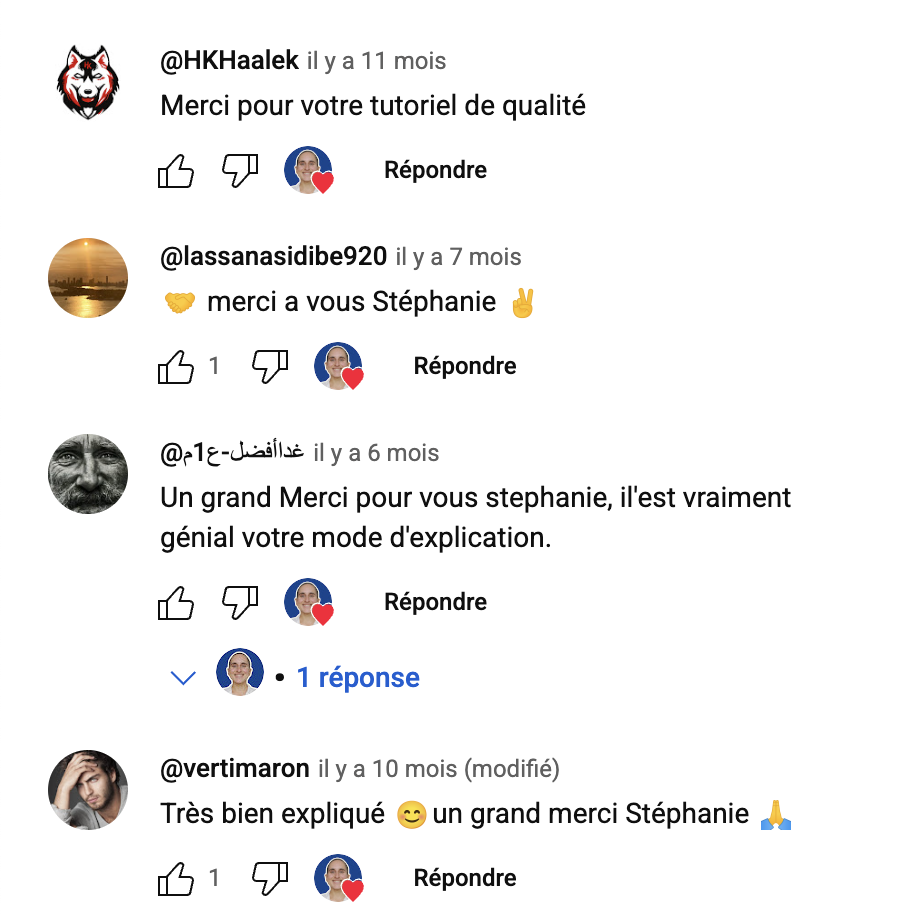Like the @lassanasidibe920 comment
Image resolution: width=906 pixels, height=918 pixels.
point(176,366)
